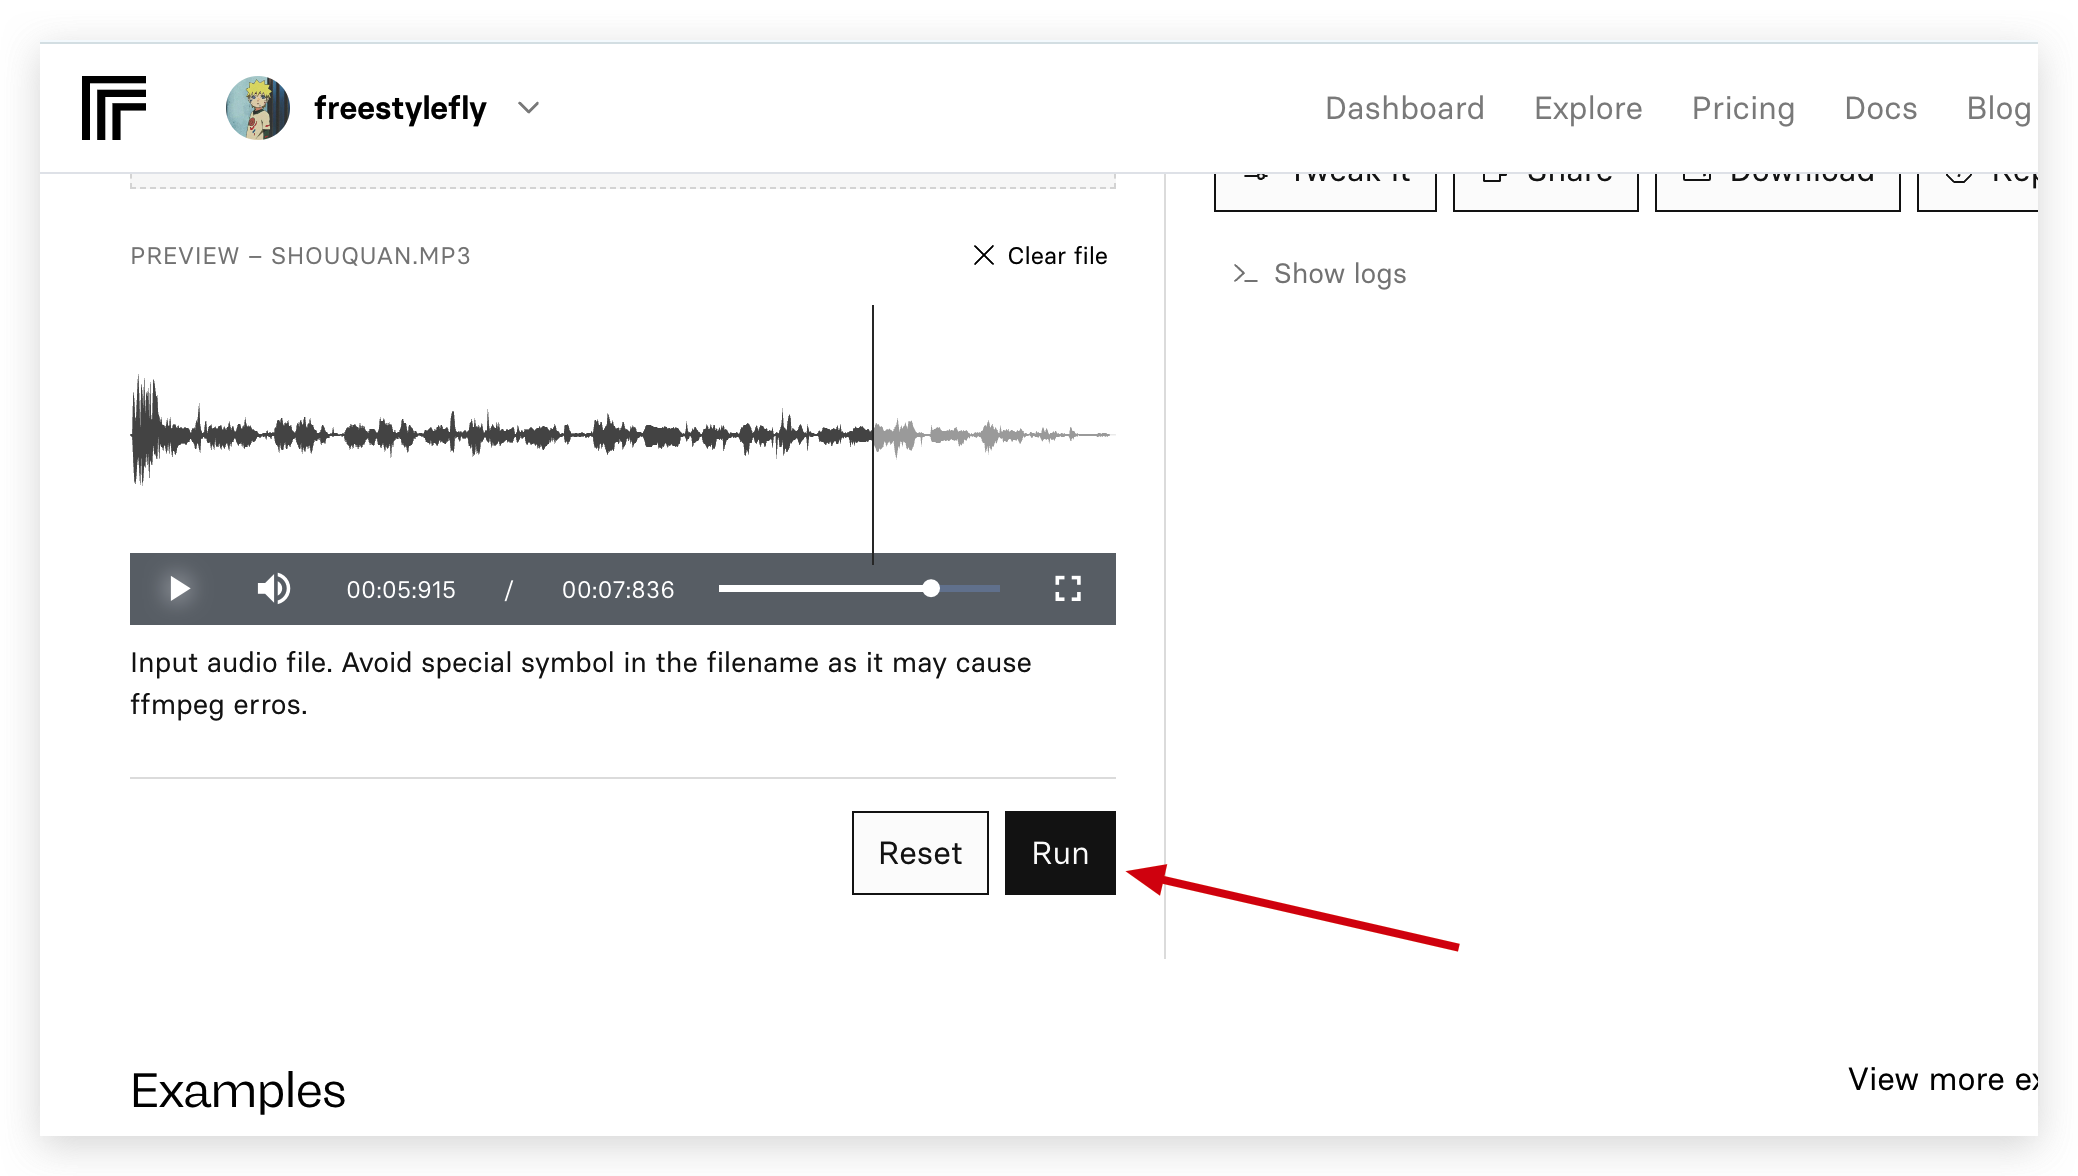Viewport: 2078px width, 1176px height.
Task: Enter fullscreen for the audio player
Action: (x=1068, y=589)
